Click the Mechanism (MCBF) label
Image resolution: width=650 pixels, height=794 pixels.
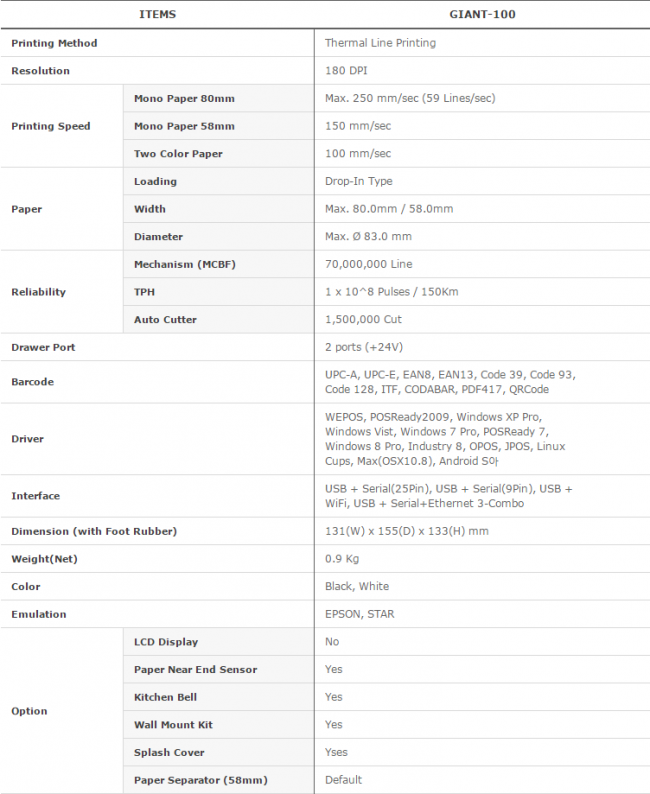click(x=185, y=264)
